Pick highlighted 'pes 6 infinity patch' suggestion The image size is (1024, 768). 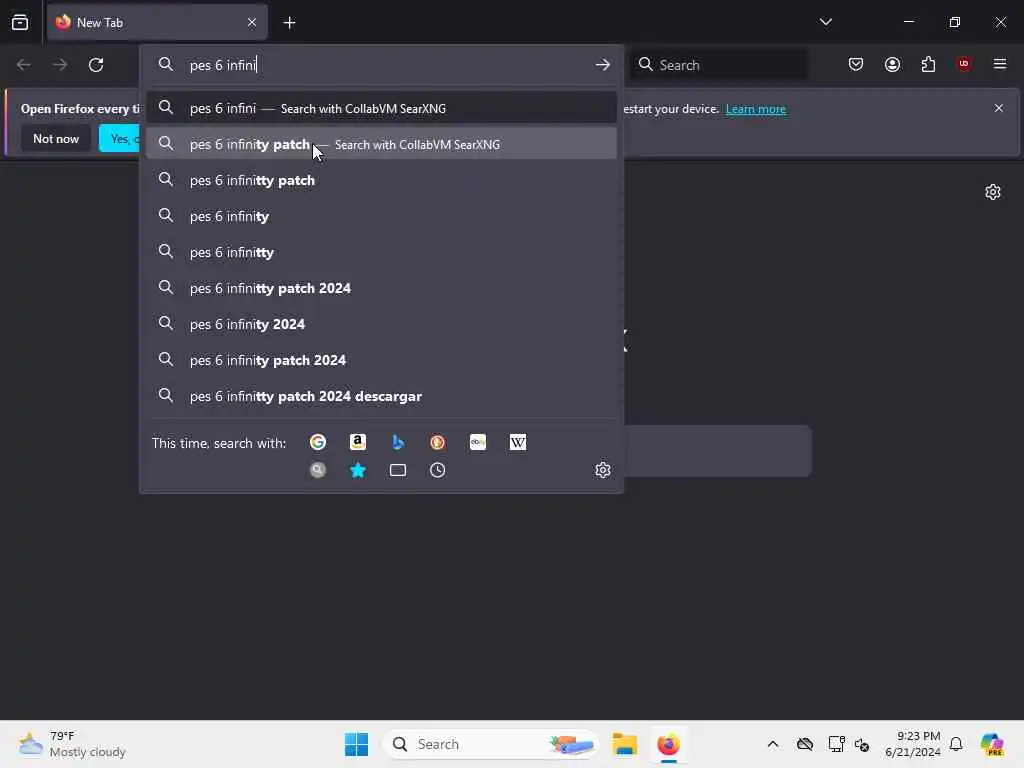point(381,144)
